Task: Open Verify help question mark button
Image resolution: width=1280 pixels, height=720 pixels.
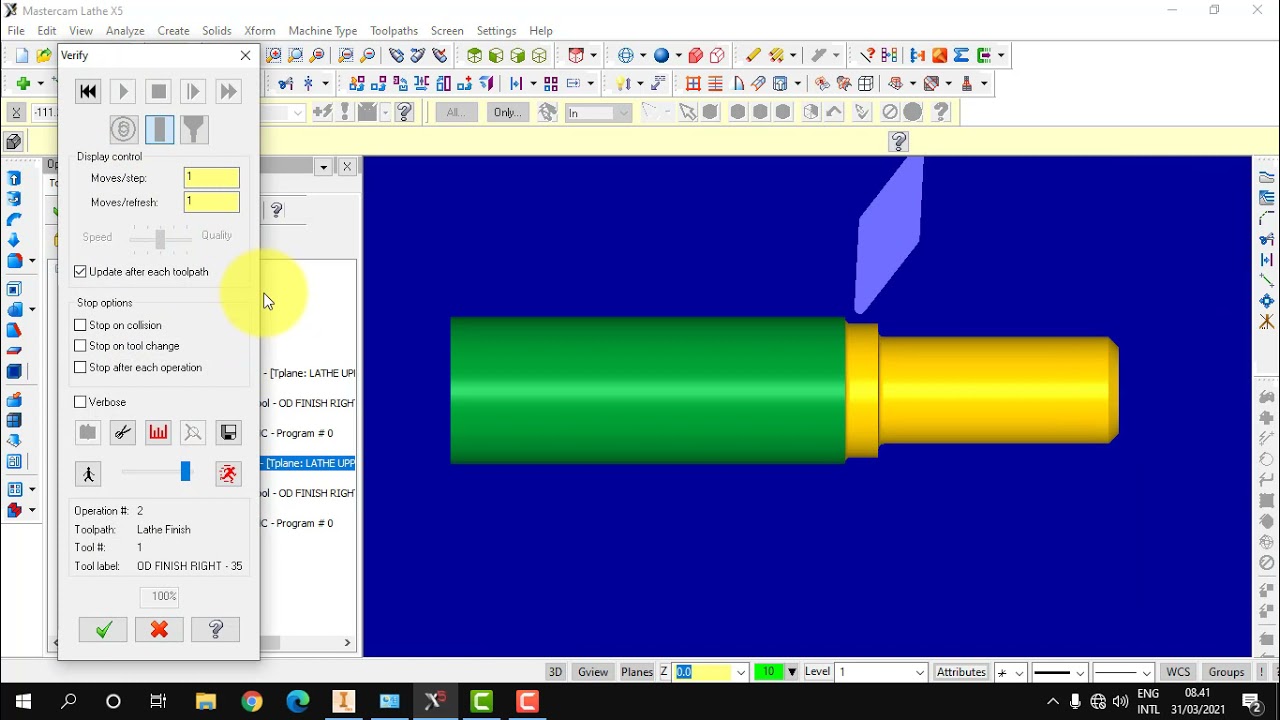Action: [x=215, y=629]
